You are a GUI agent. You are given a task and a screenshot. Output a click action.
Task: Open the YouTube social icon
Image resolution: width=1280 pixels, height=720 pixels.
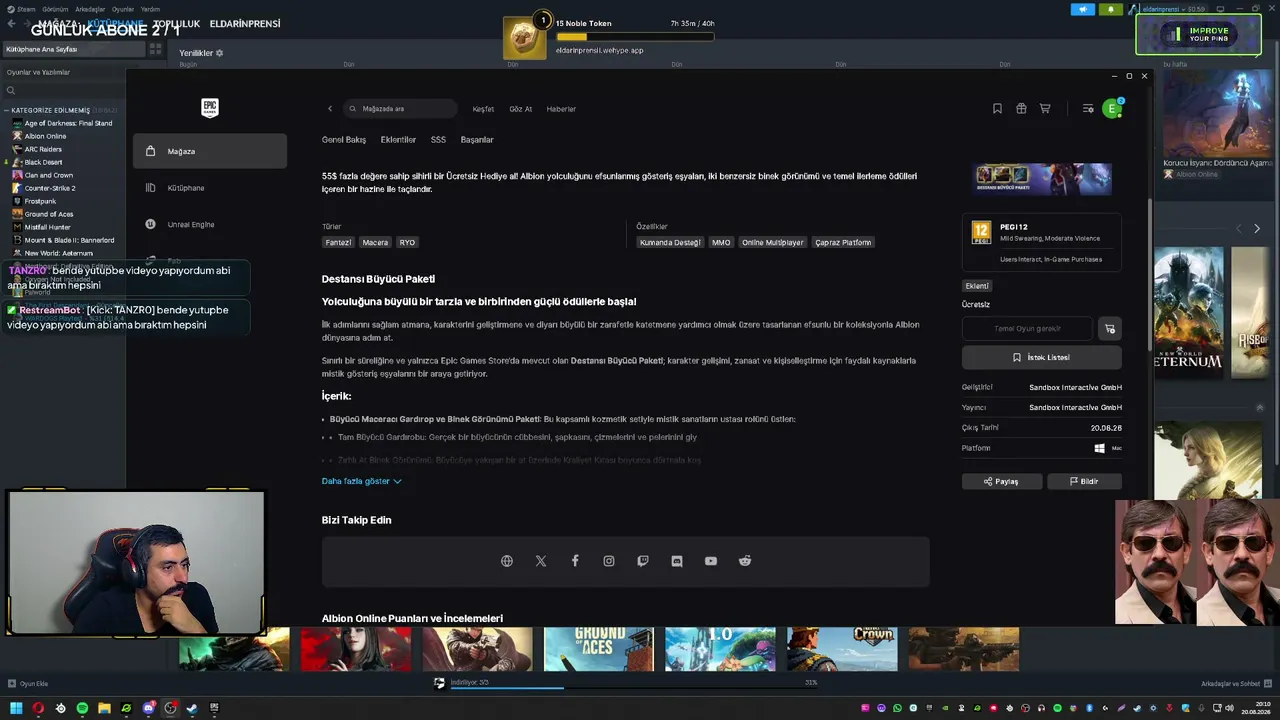[x=711, y=561]
